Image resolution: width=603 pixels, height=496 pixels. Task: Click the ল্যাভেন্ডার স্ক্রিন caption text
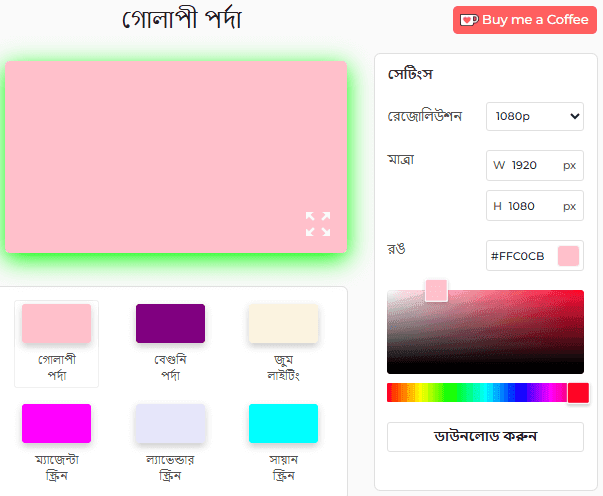[x=170, y=468]
